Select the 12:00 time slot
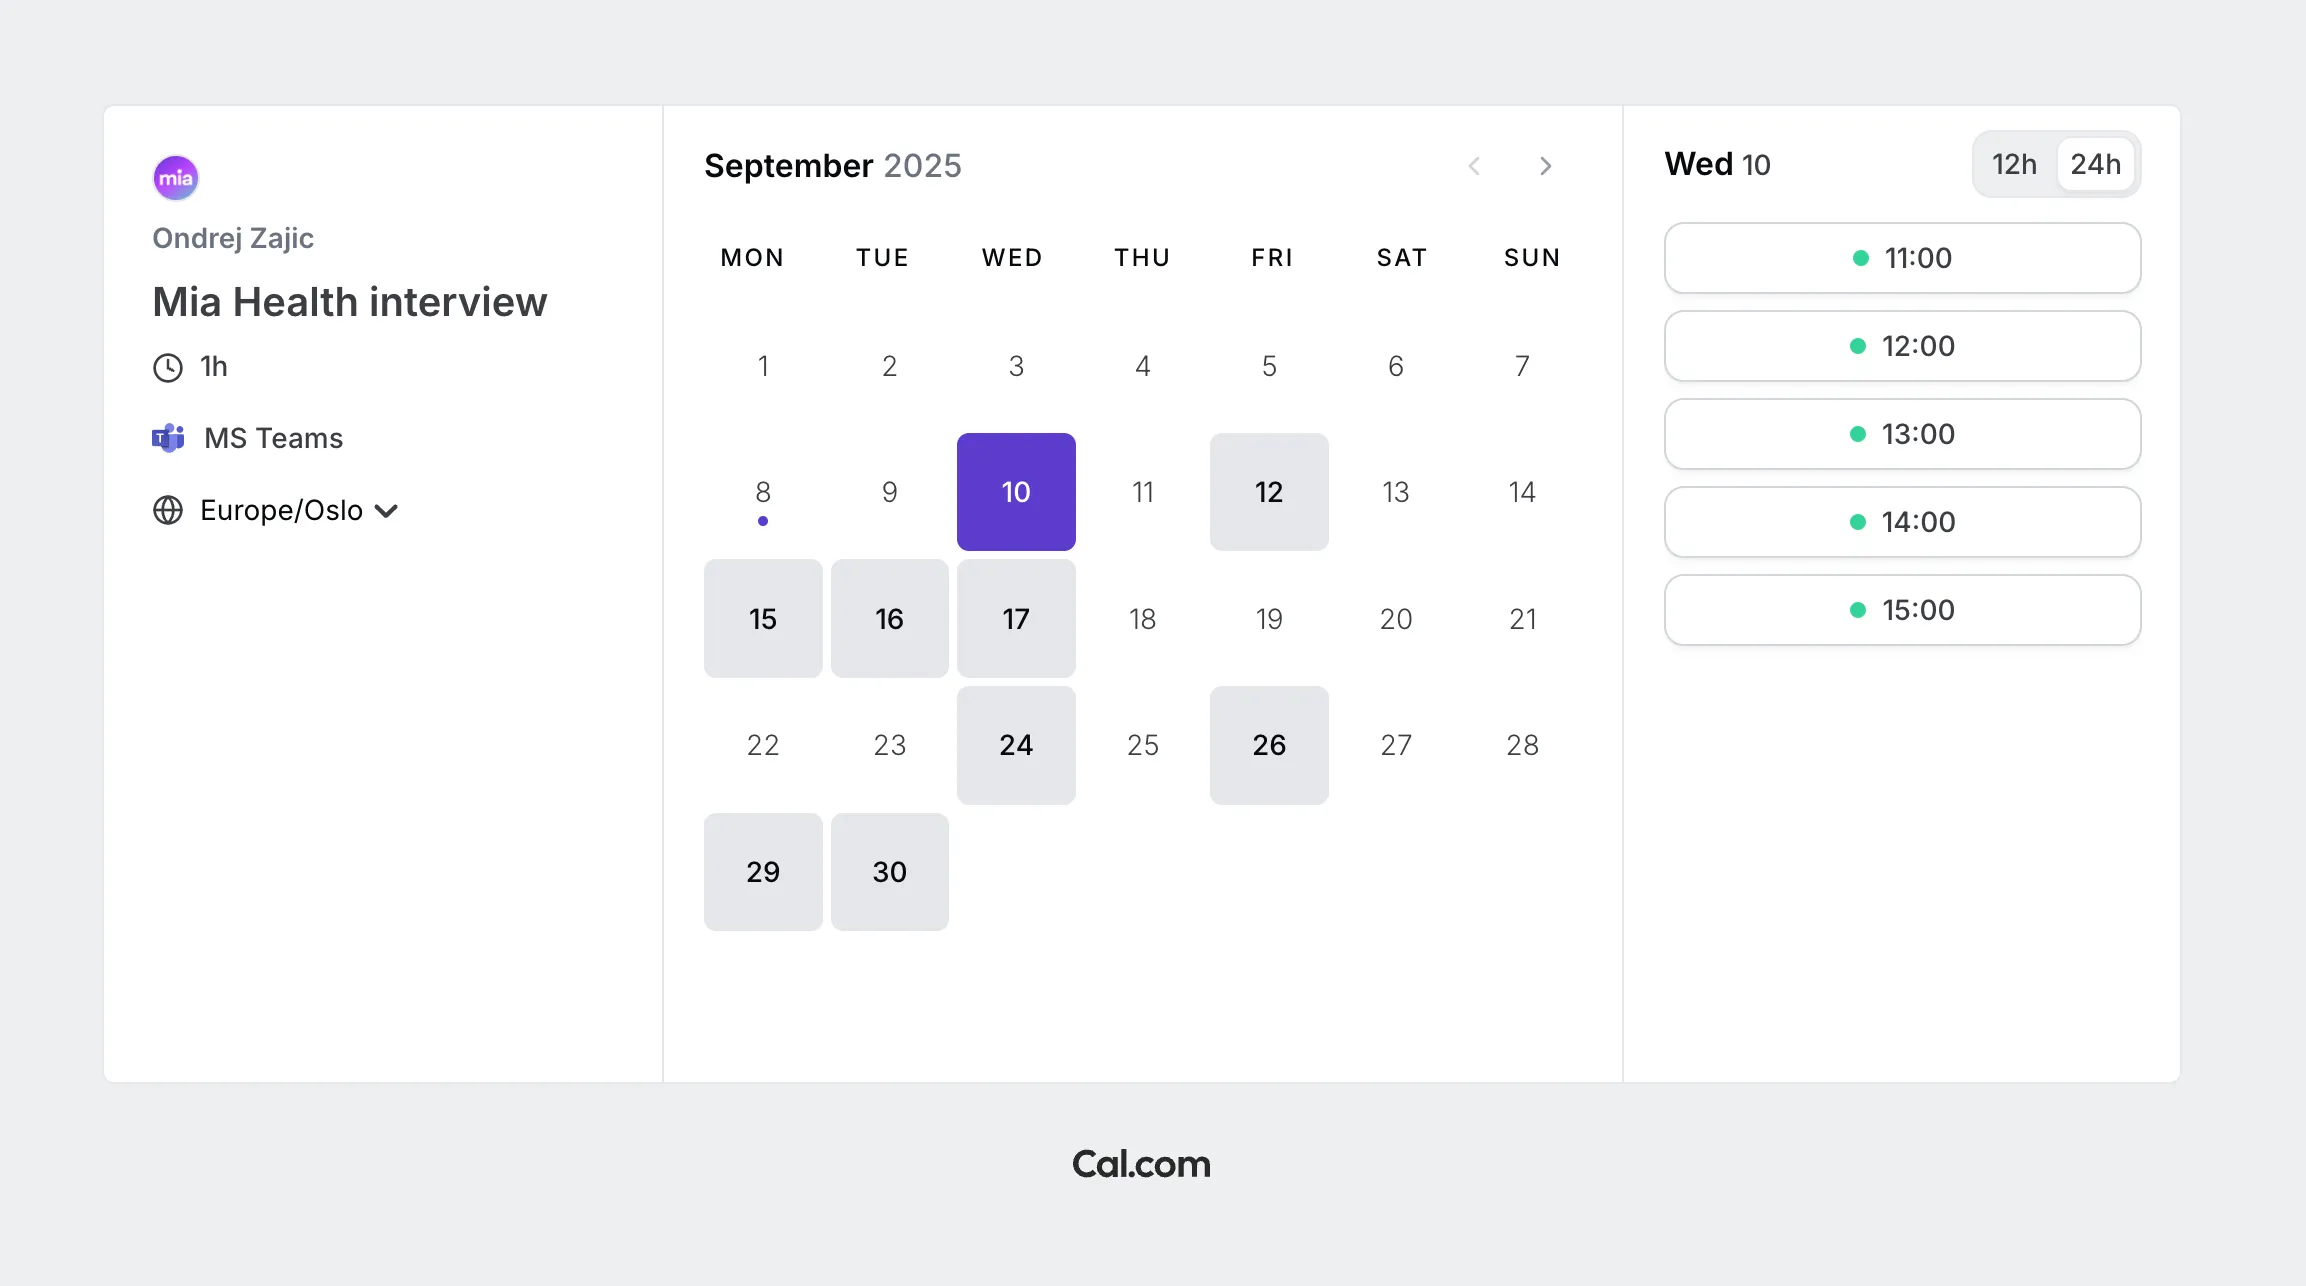The height and width of the screenshot is (1286, 2306). (1902, 346)
